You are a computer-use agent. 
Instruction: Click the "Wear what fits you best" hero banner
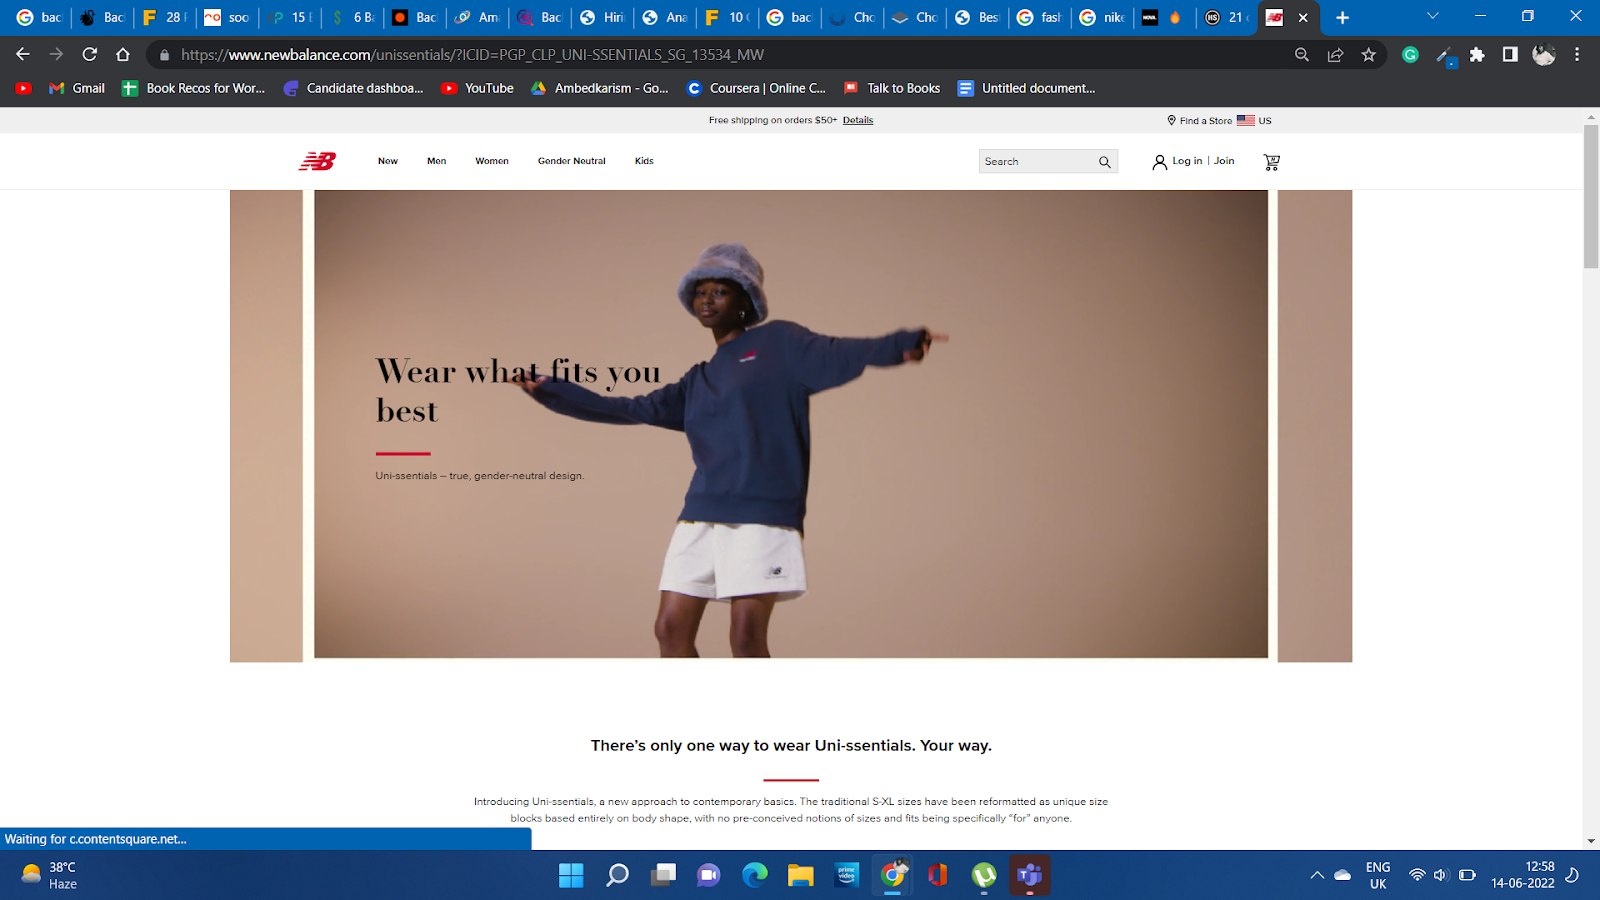791,424
